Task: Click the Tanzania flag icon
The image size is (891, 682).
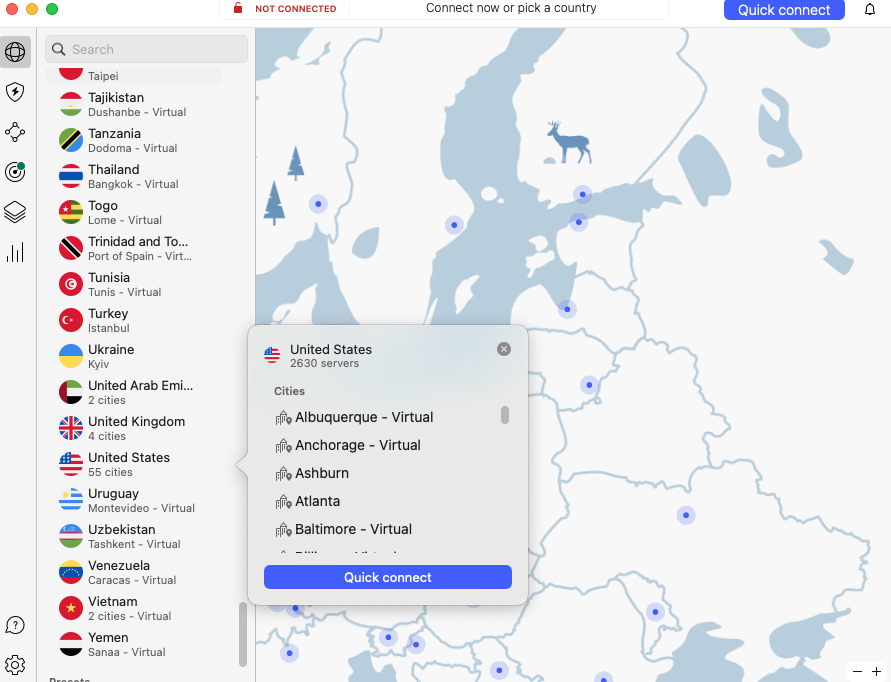Action: pyautogui.click(x=71, y=140)
